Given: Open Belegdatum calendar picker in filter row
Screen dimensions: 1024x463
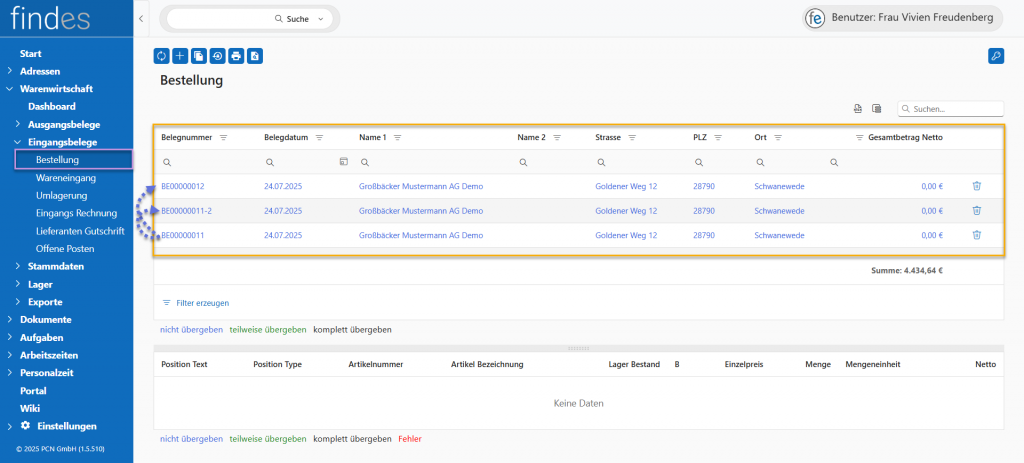Looking at the screenshot, I should [x=343, y=161].
